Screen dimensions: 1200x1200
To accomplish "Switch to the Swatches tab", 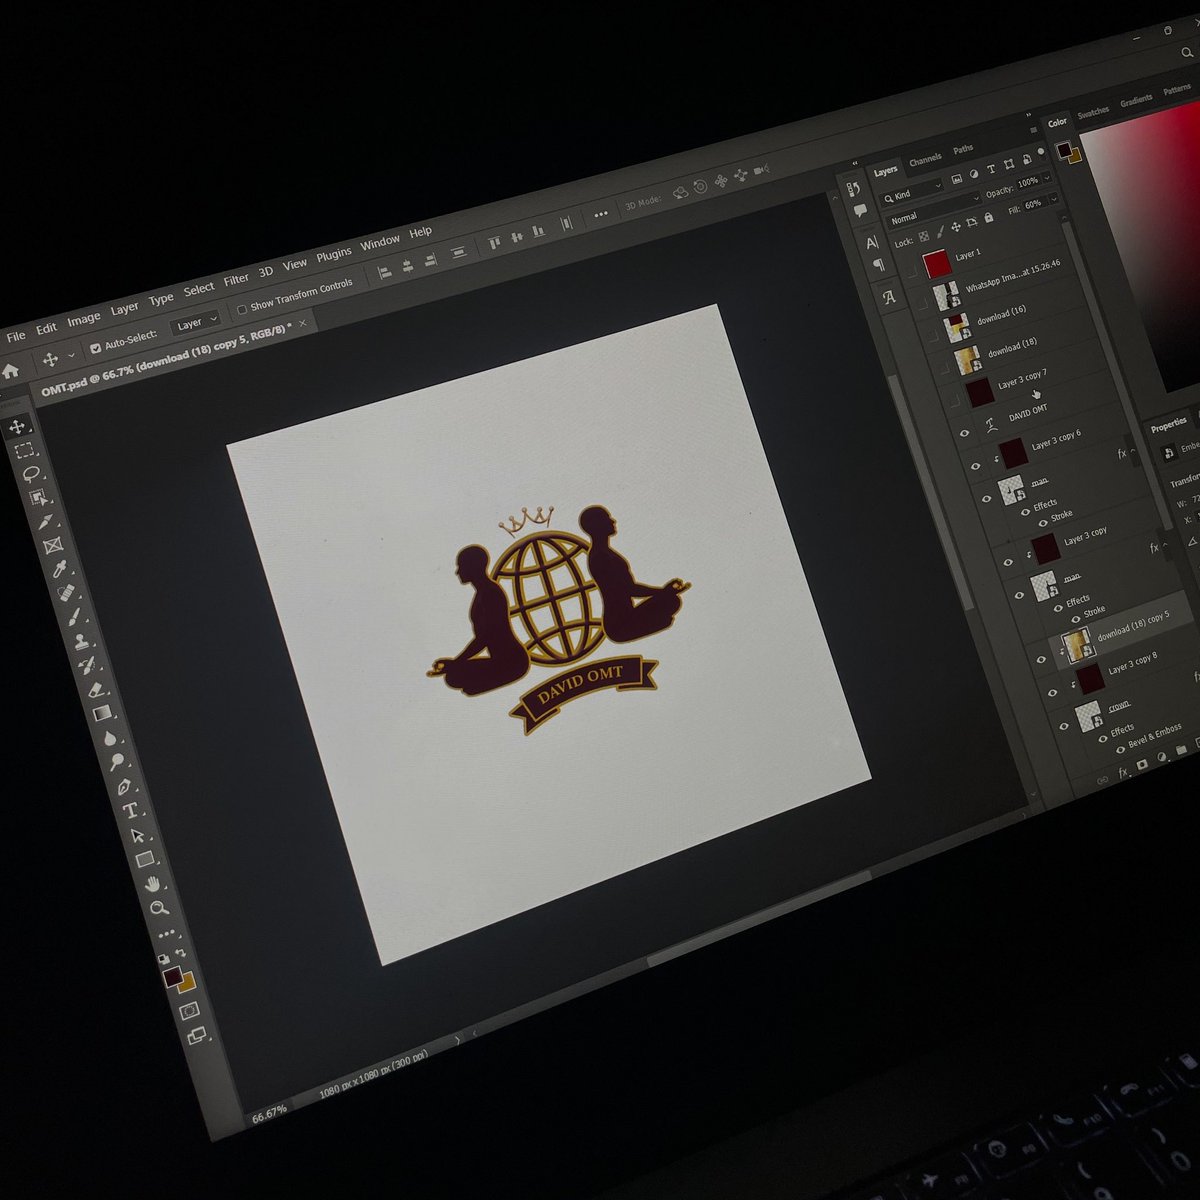I will click(1093, 111).
